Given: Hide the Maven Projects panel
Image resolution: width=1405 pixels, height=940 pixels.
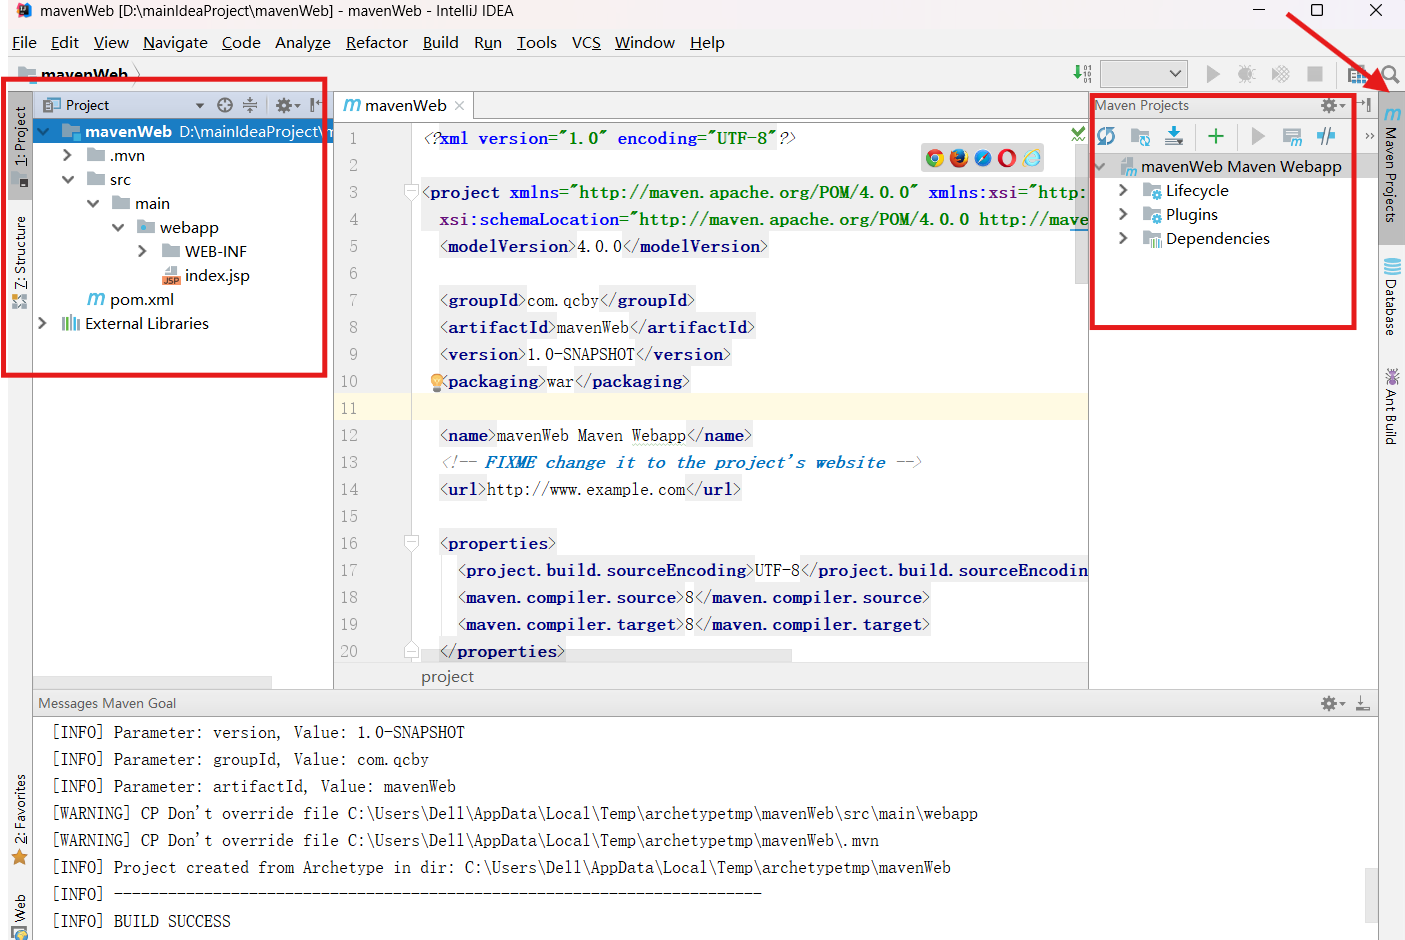Looking at the screenshot, I should pyautogui.click(x=1364, y=104).
